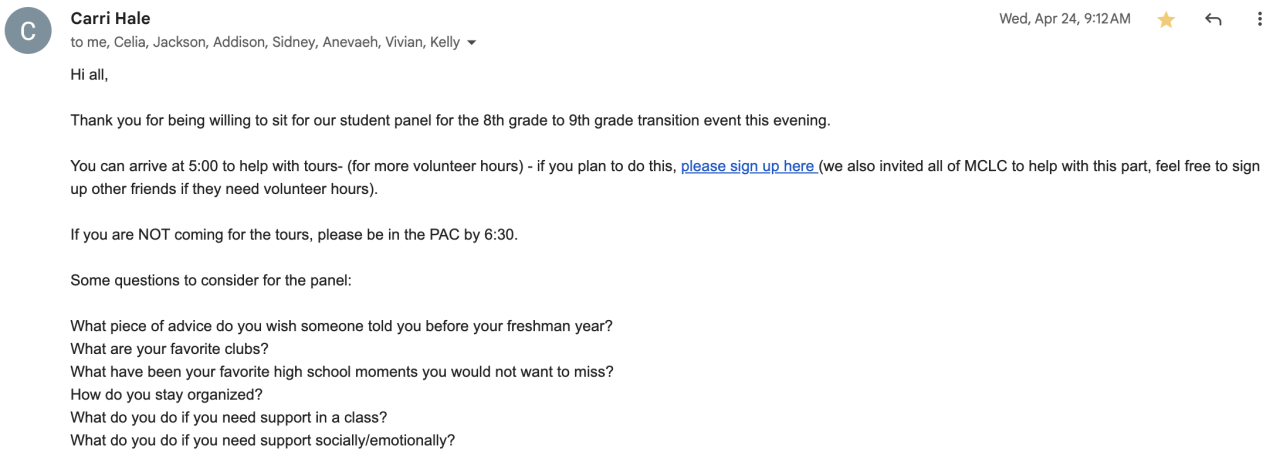Expand recipient details dropdown arrow
The image size is (1280, 463).
472,43
